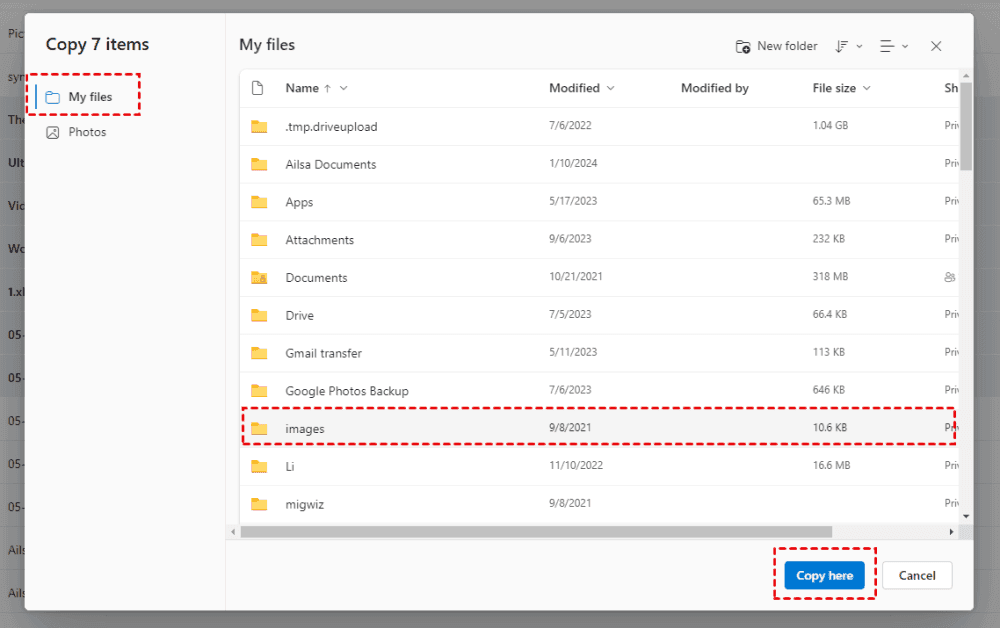1000x628 pixels.
Task: Open the Attachments folder name
Action: [320, 240]
